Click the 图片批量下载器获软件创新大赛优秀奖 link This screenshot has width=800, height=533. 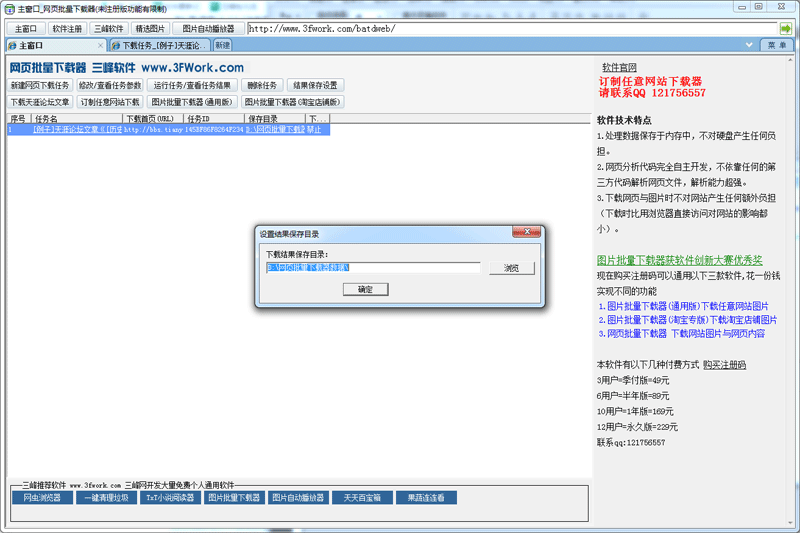680,260
